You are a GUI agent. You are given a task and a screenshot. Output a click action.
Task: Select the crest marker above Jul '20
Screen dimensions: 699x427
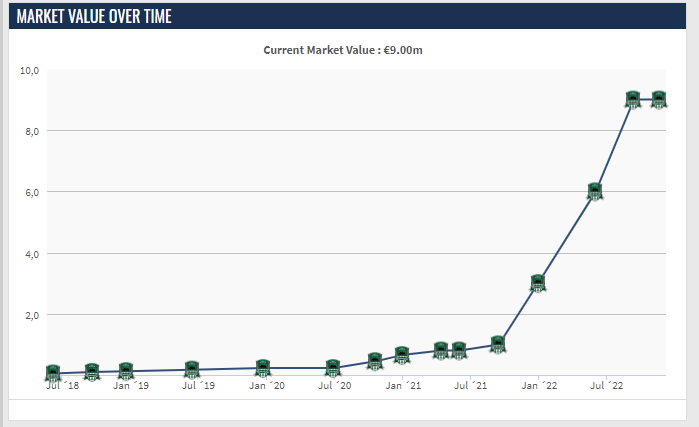click(x=333, y=367)
